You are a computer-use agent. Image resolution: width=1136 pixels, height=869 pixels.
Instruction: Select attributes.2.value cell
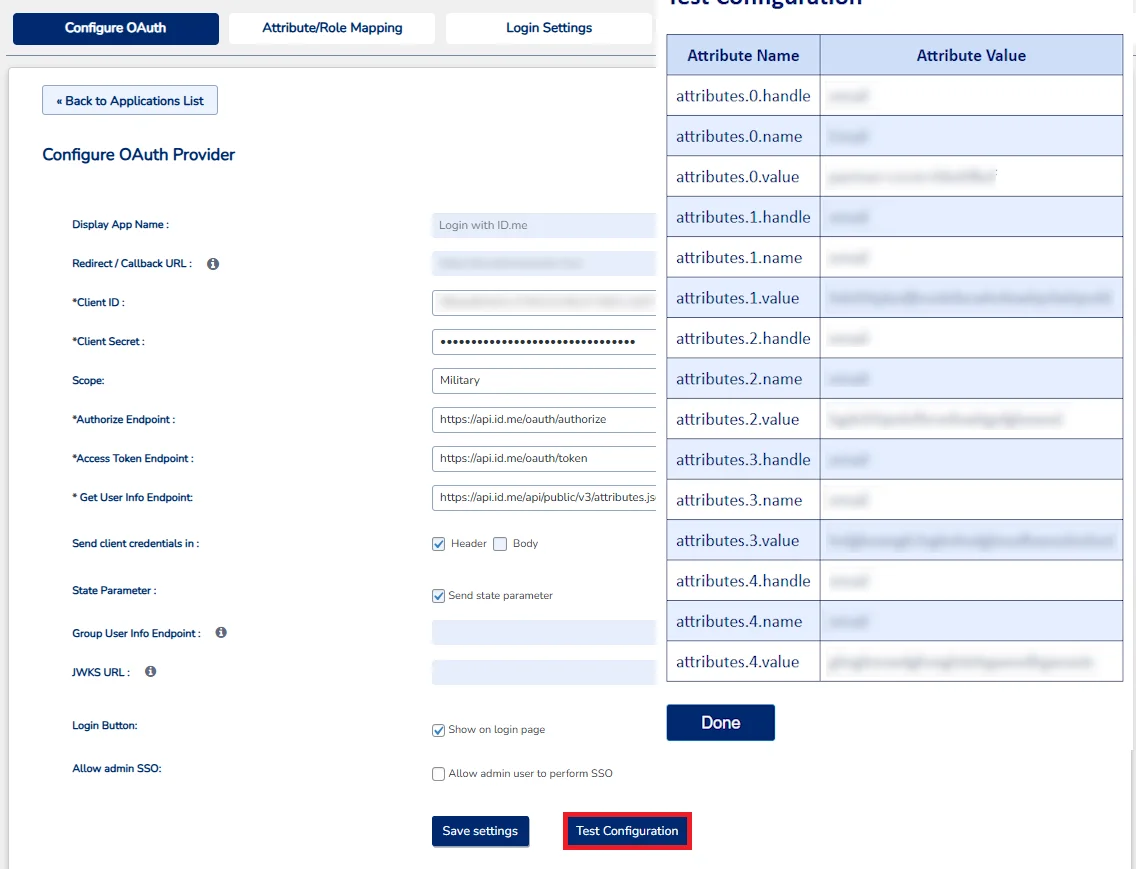tap(743, 419)
